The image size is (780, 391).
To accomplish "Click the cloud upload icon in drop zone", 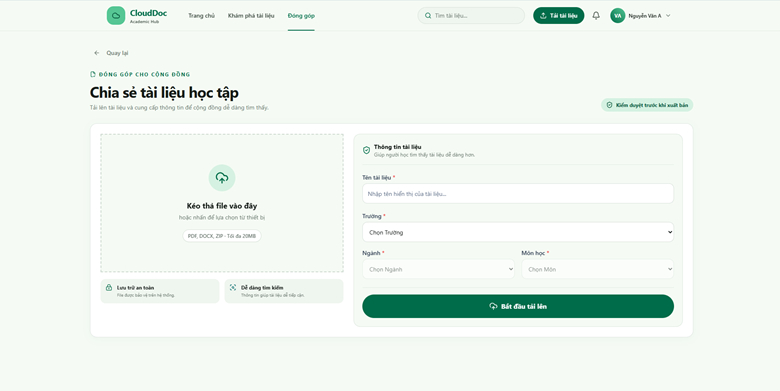I will click(222, 178).
